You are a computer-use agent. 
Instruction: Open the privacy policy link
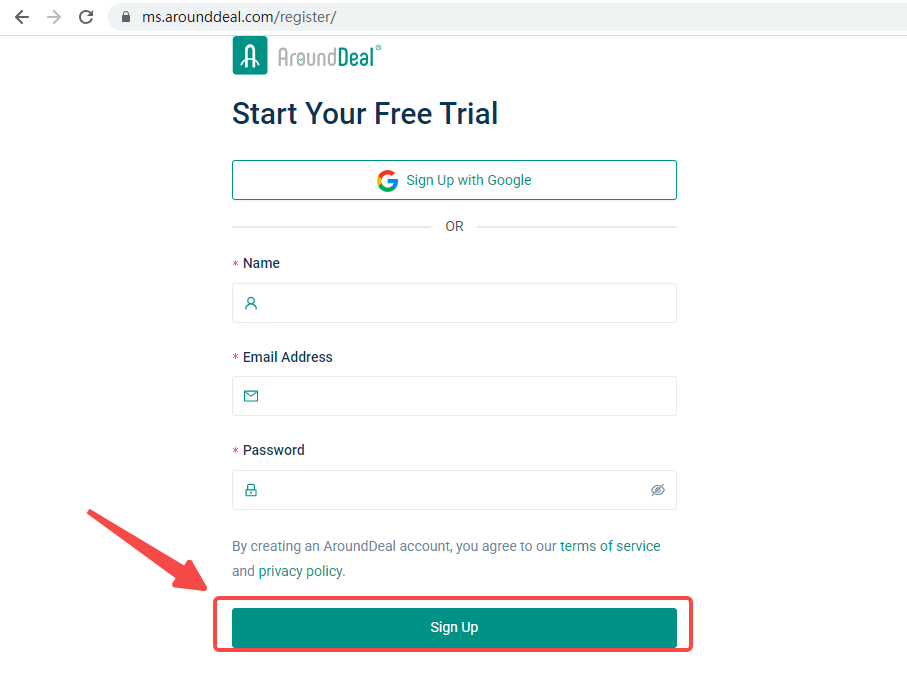pos(300,571)
